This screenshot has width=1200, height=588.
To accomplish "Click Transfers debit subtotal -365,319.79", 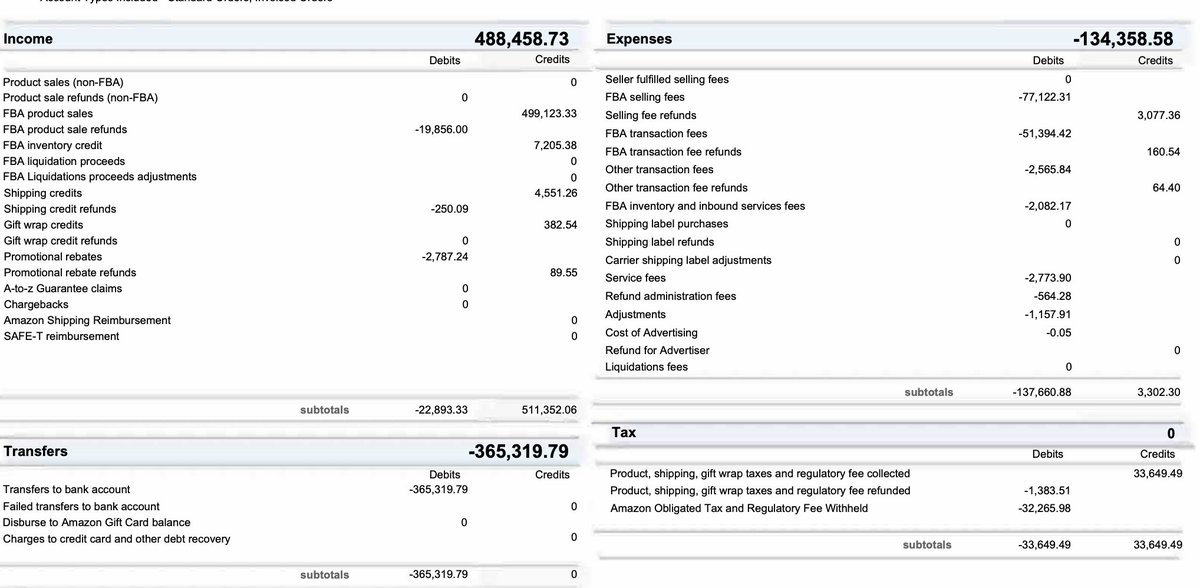I will [438, 575].
